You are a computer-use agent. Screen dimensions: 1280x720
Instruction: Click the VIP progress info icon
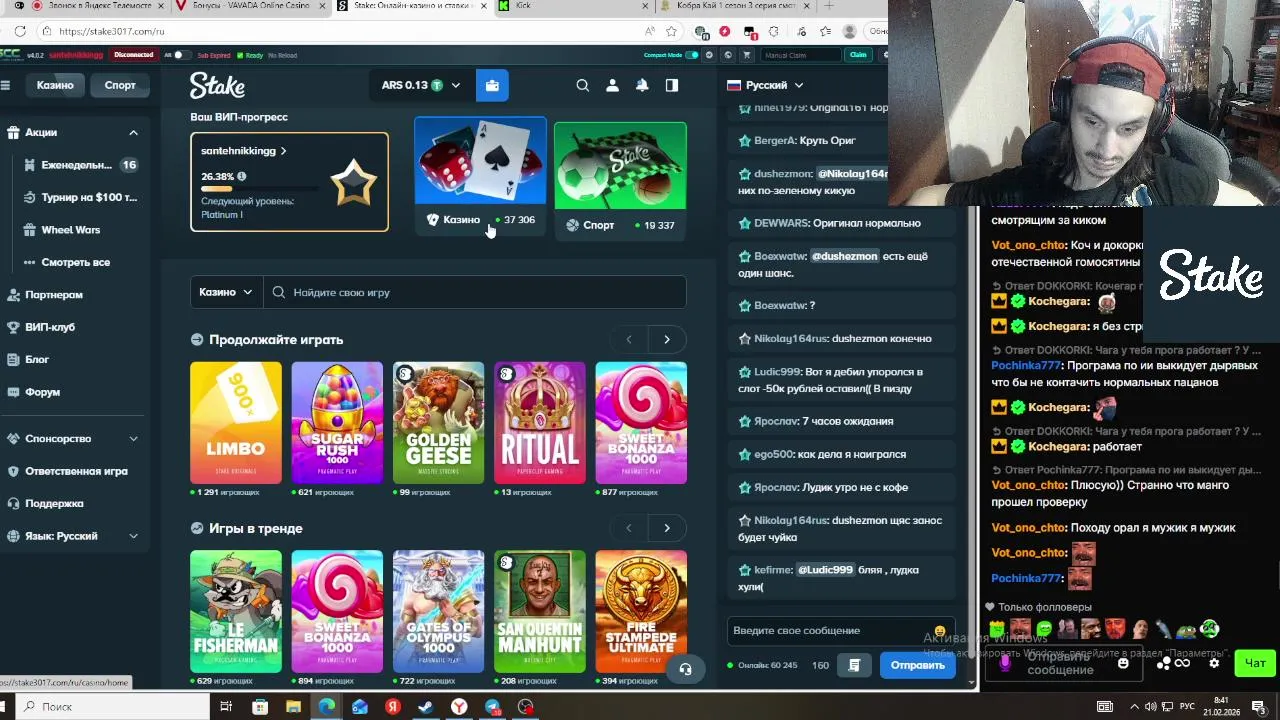tap(241, 176)
